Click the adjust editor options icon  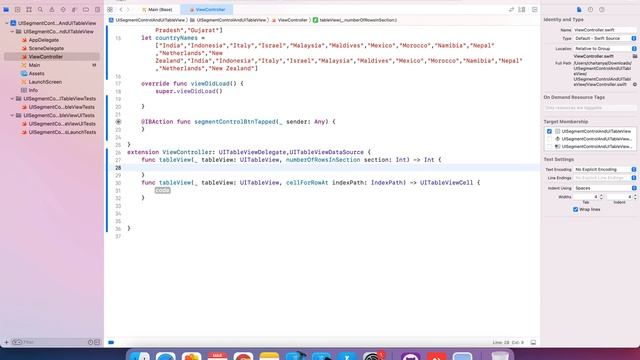tap(522, 9)
